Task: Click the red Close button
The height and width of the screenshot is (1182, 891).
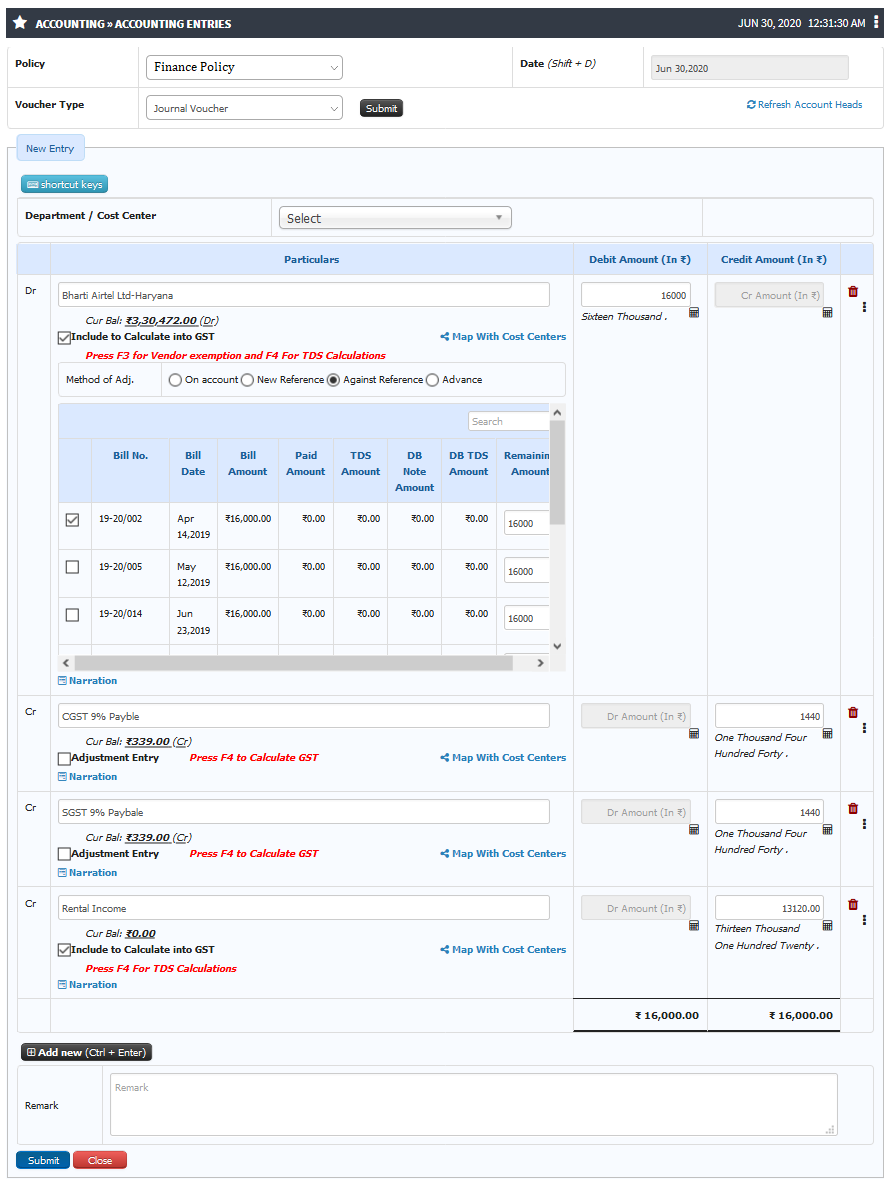Action: (x=100, y=1160)
